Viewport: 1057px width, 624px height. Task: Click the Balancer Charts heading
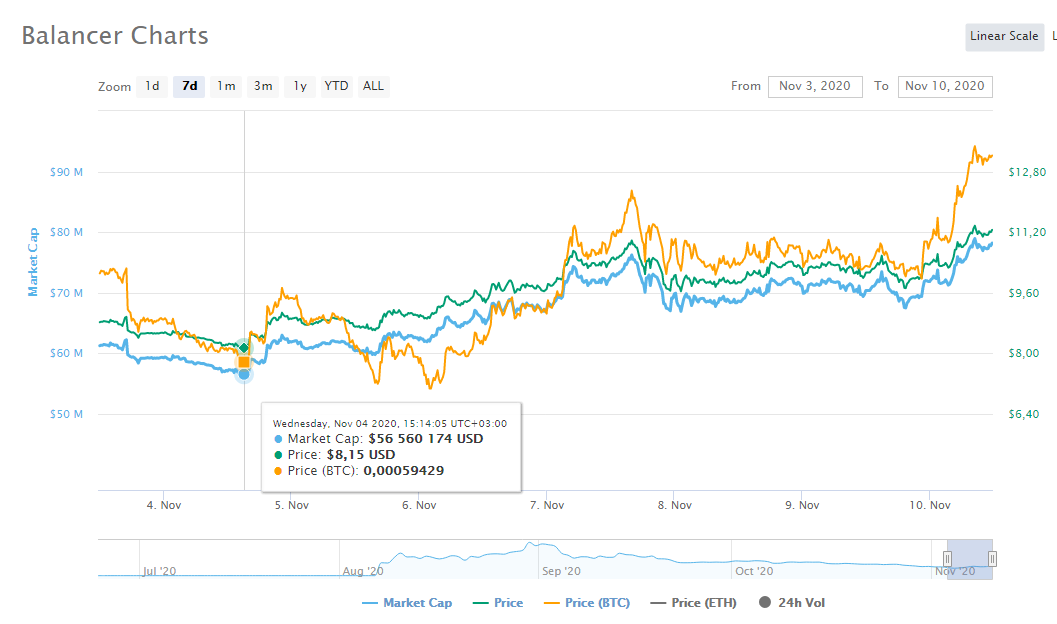[115, 36]
